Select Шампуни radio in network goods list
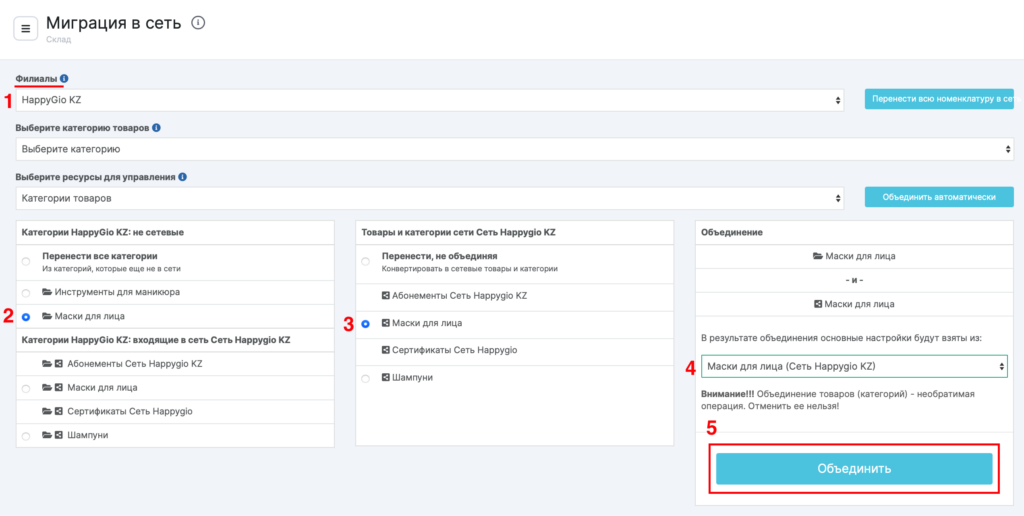The width and height of the screenshot is (1024, 516). point(366,378)
